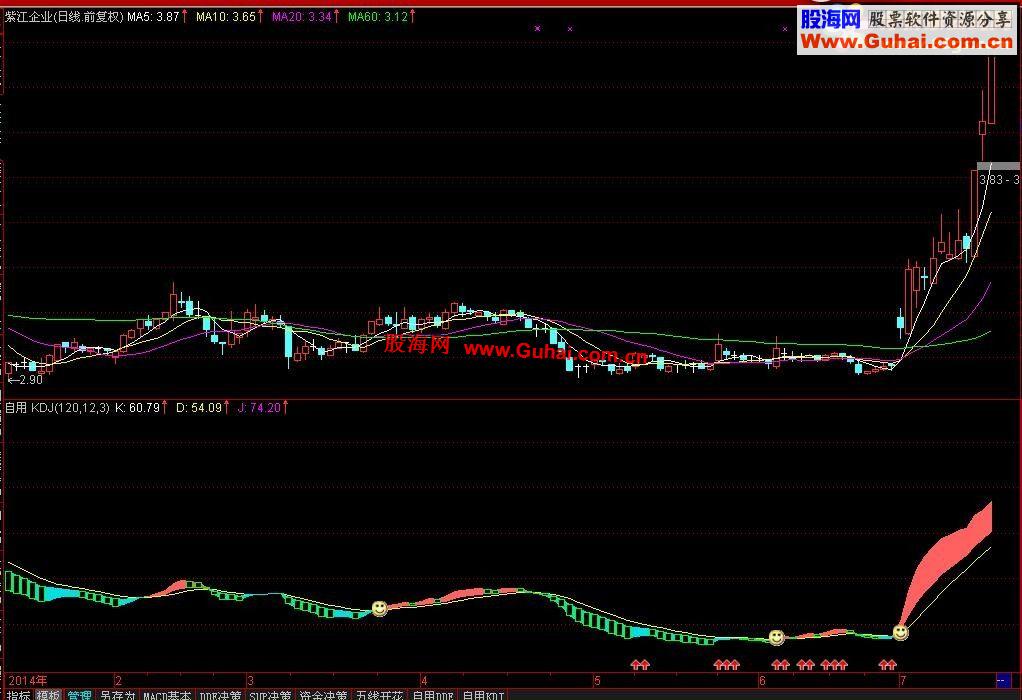This screenshot has height=700, width=1022.
Task: Click the 另存为 save-as button
Action: pyautogui.click(x=117, y=695)
